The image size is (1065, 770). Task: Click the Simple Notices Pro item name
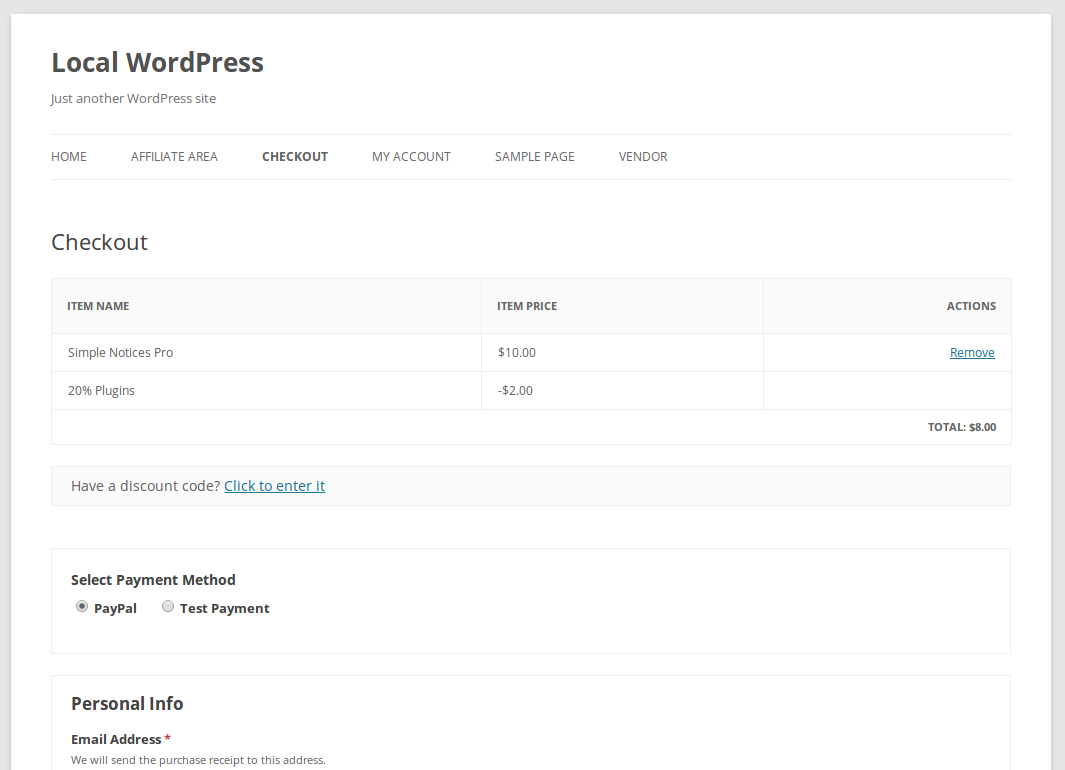[x=120, y=352]
